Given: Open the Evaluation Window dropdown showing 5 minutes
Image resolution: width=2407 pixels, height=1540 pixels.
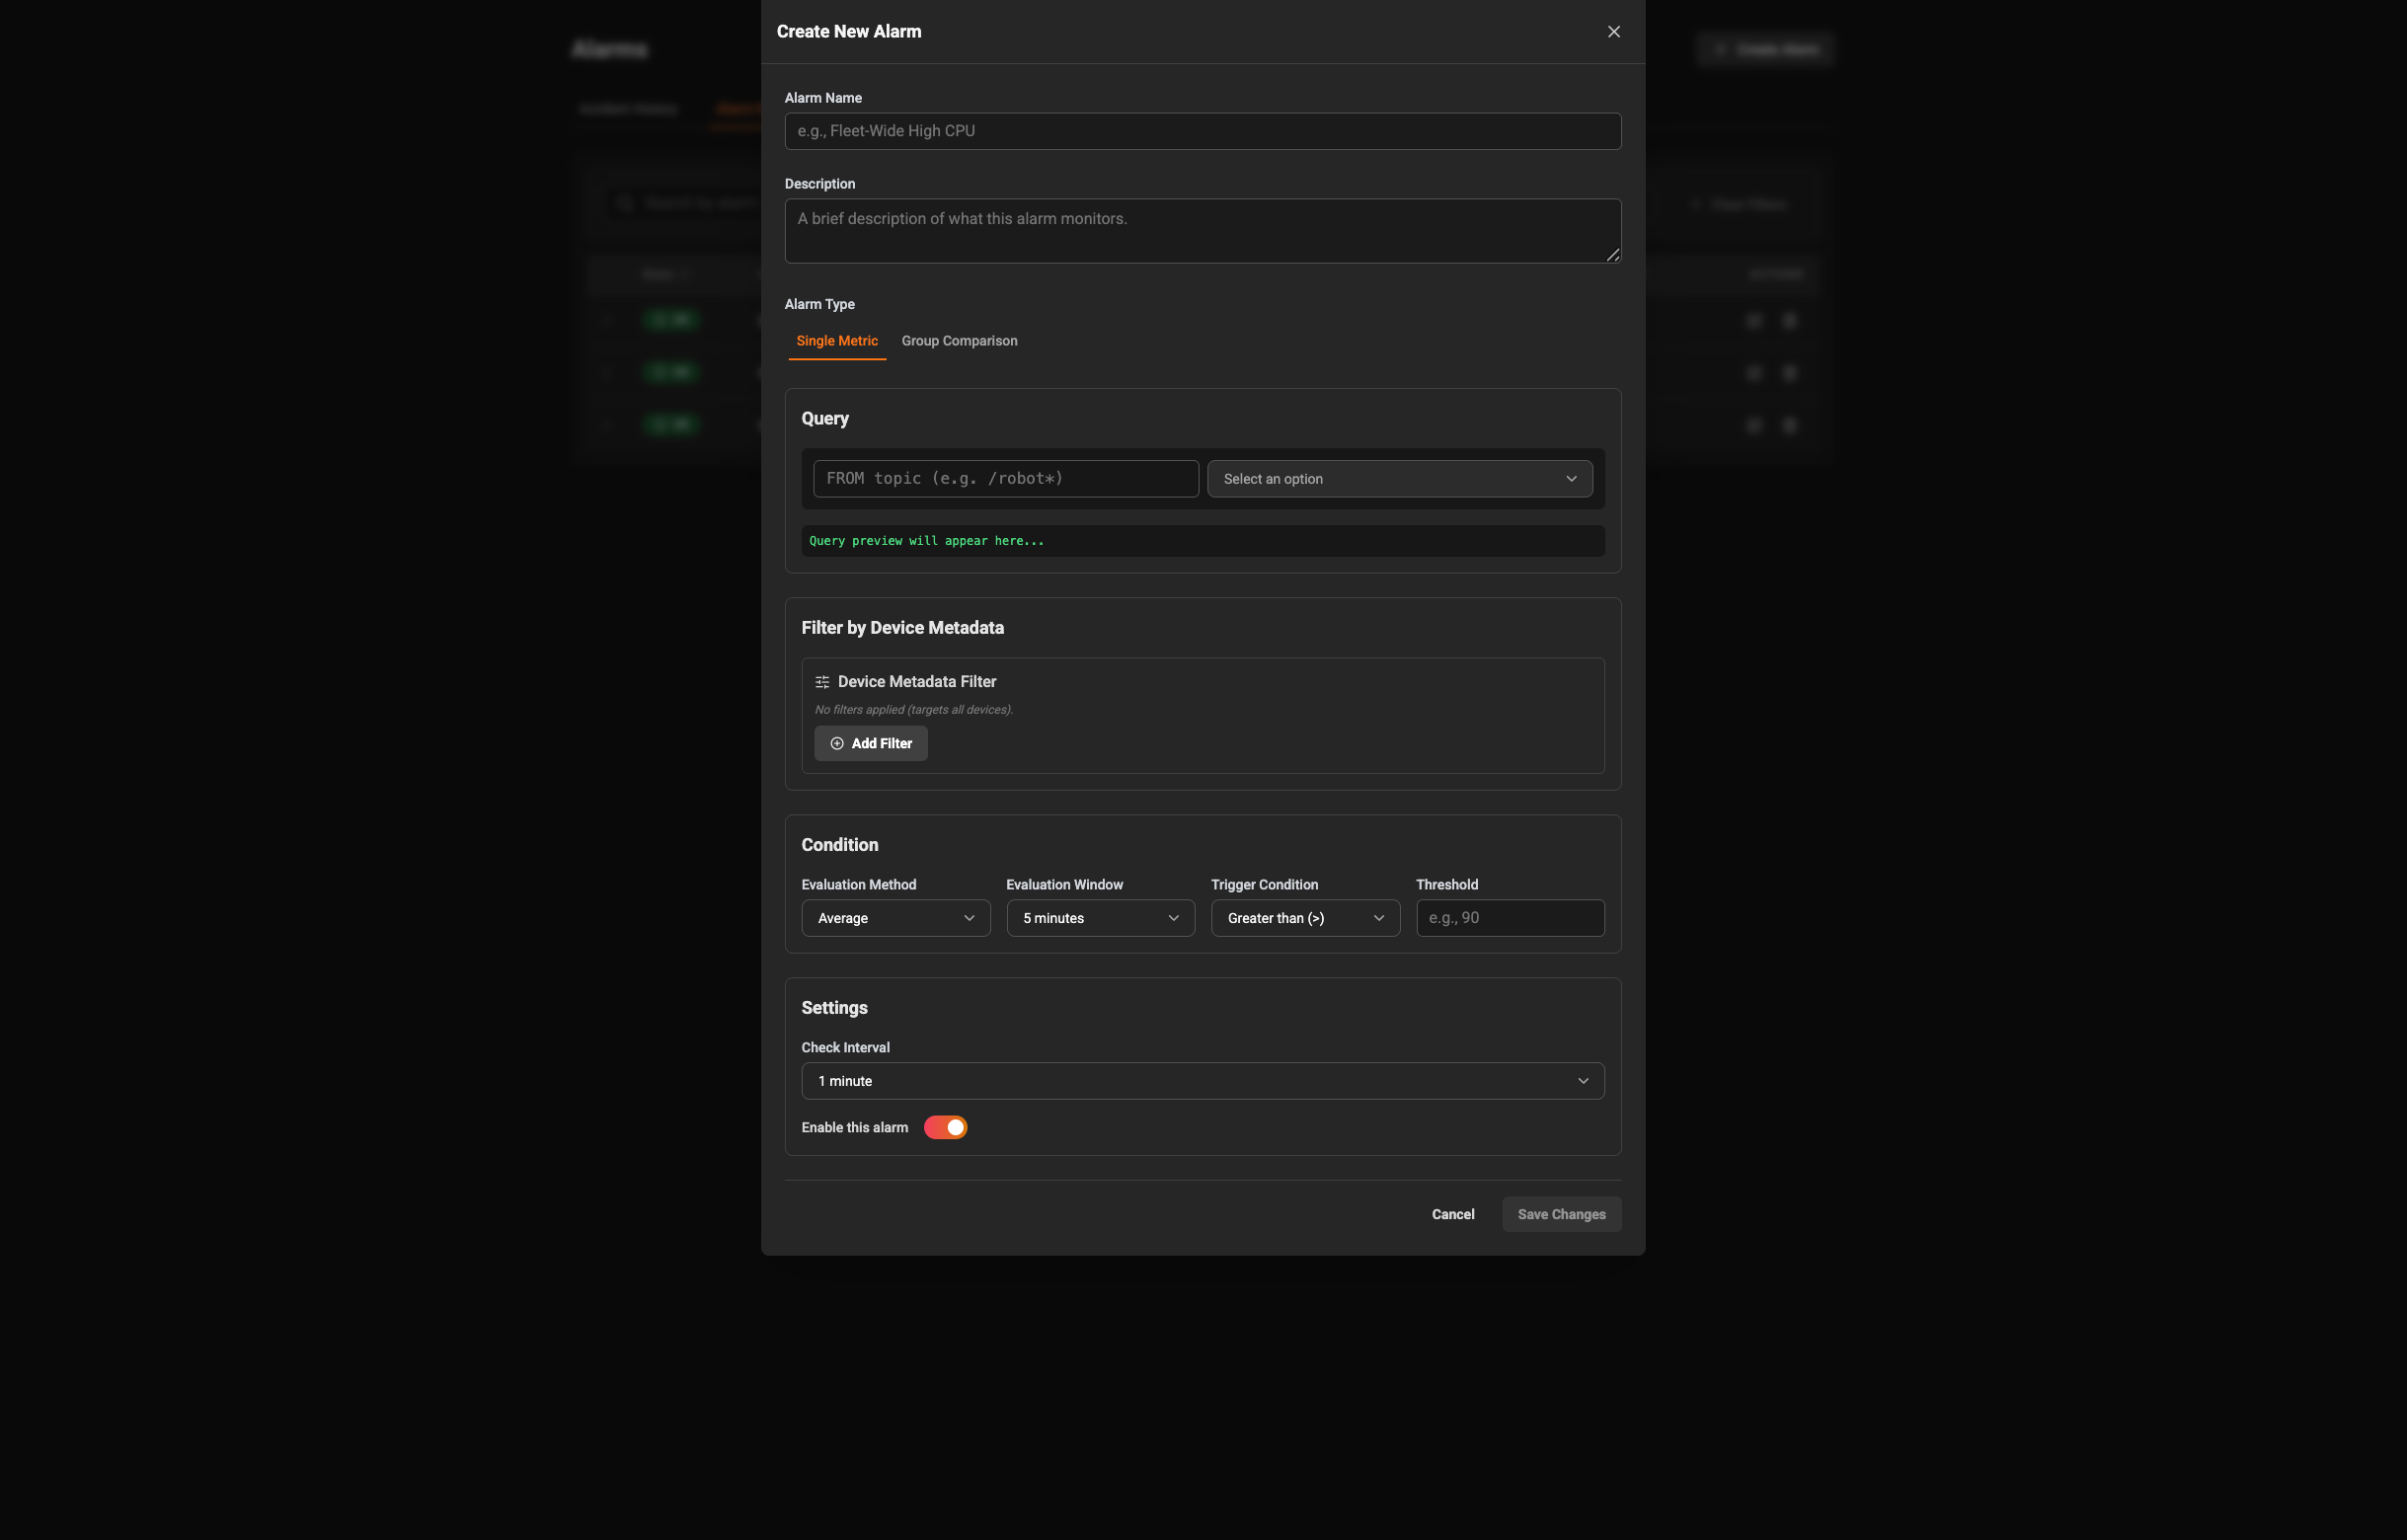Looking at the screenshot, I should tap(1099, 917).
